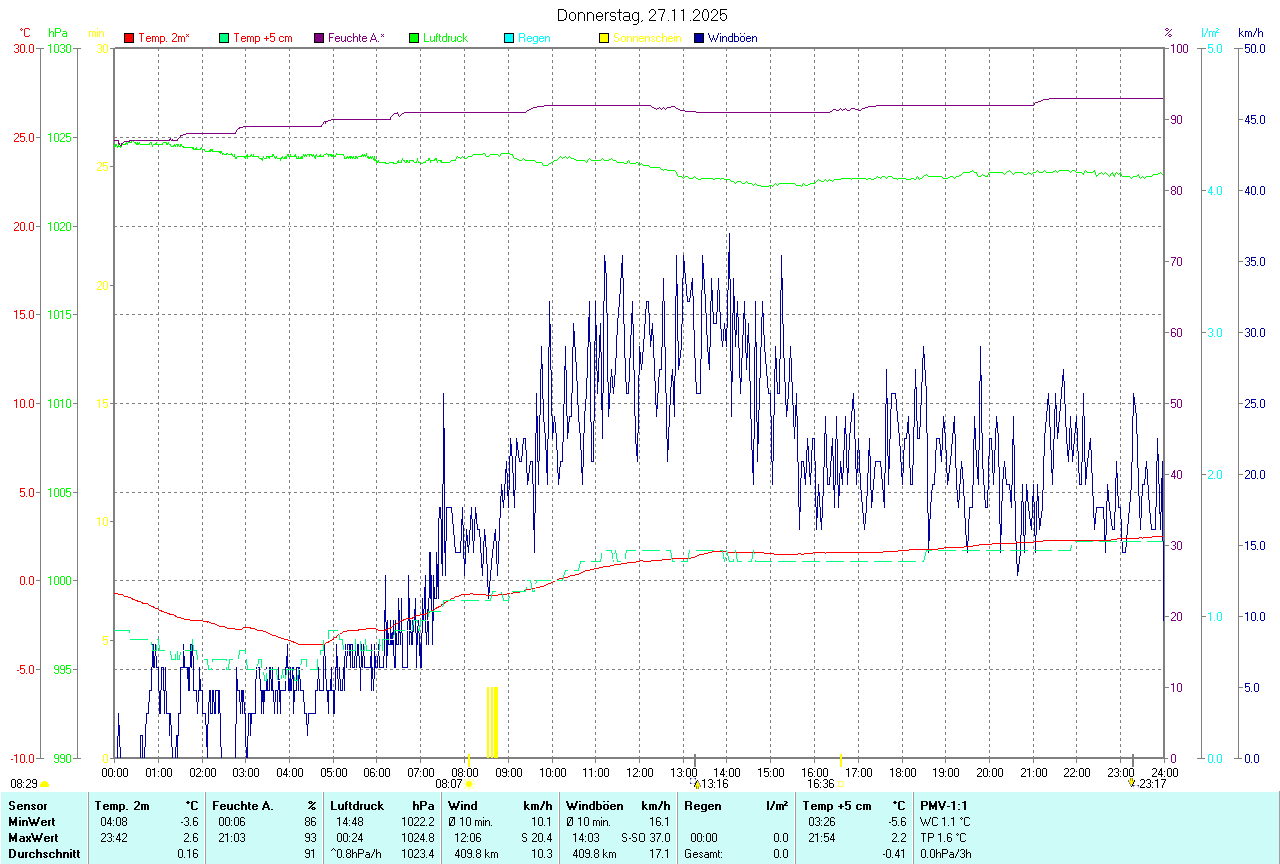The height and width of the screenshot is (864, 1280).
Task: Click the MaxWert row label
Action: click(35, 838)
